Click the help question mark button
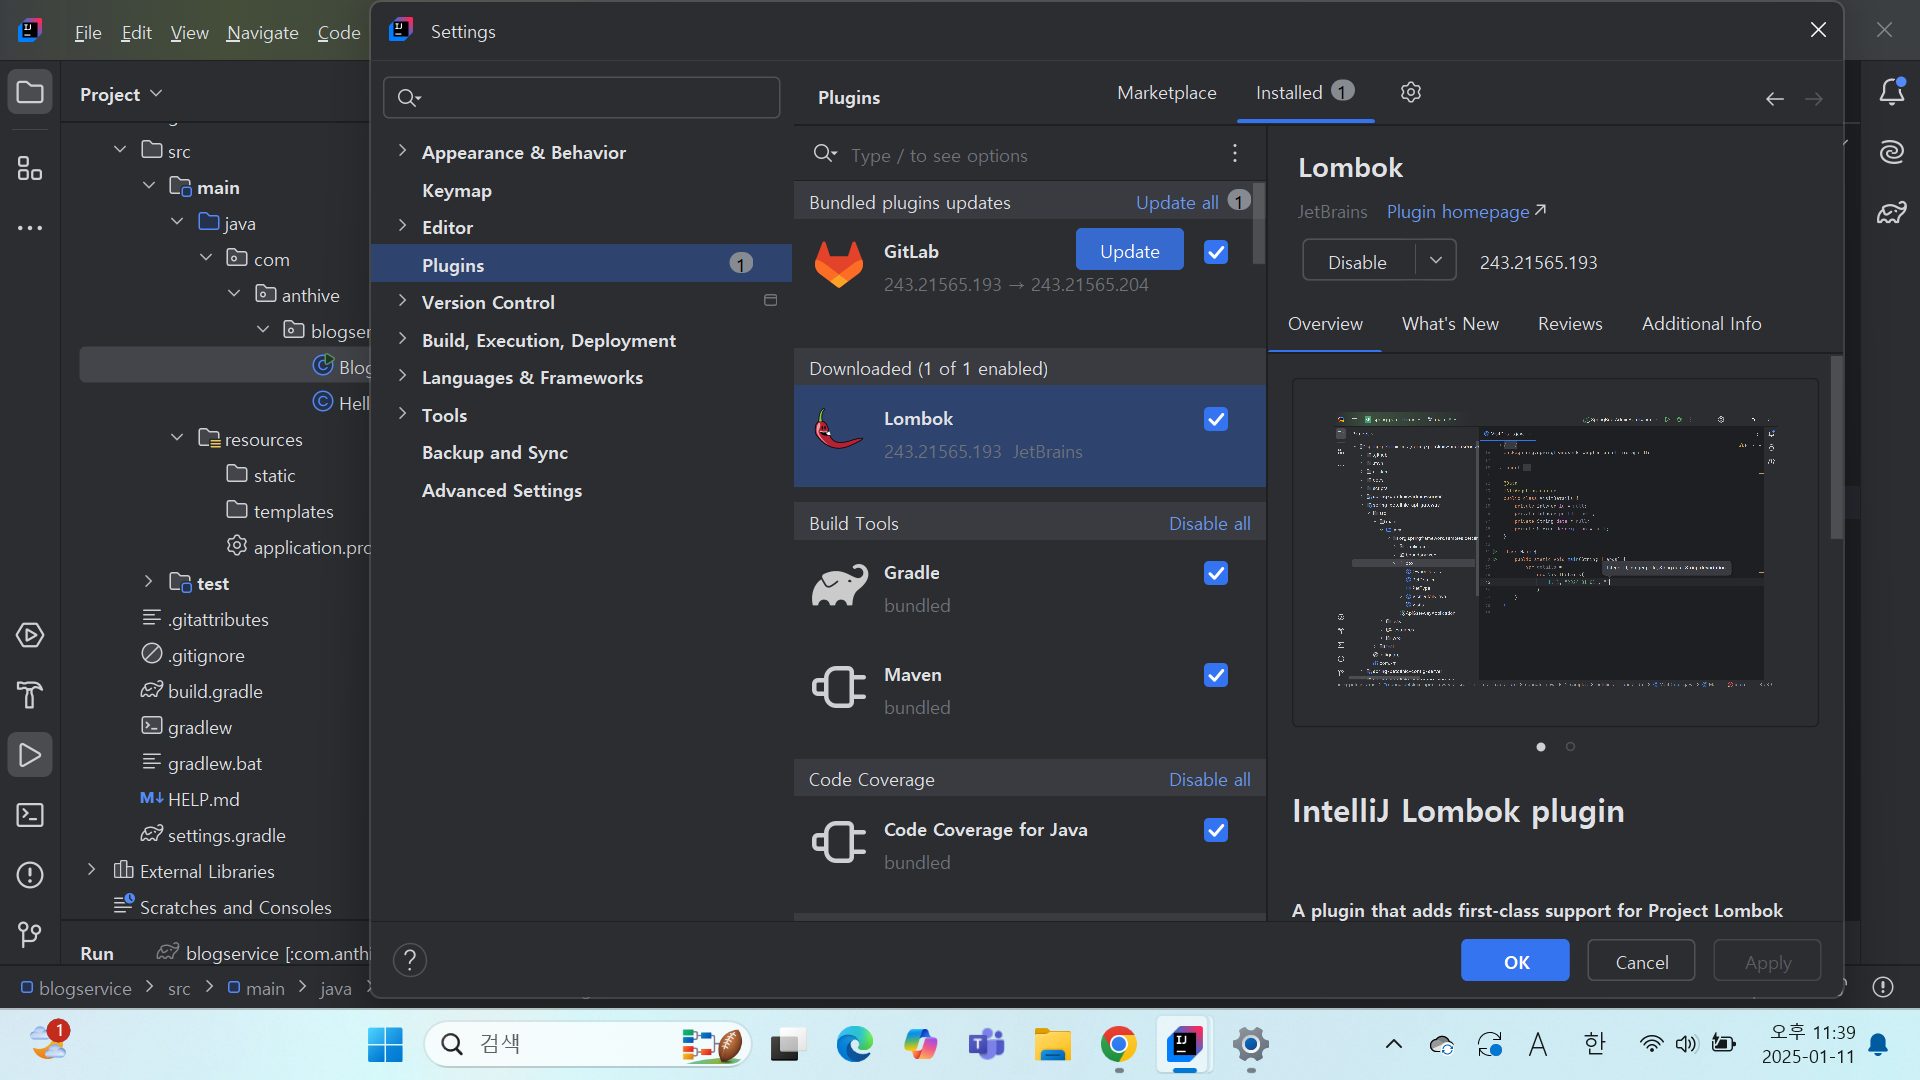The image size is (1920, 1080). pos(409,960)
